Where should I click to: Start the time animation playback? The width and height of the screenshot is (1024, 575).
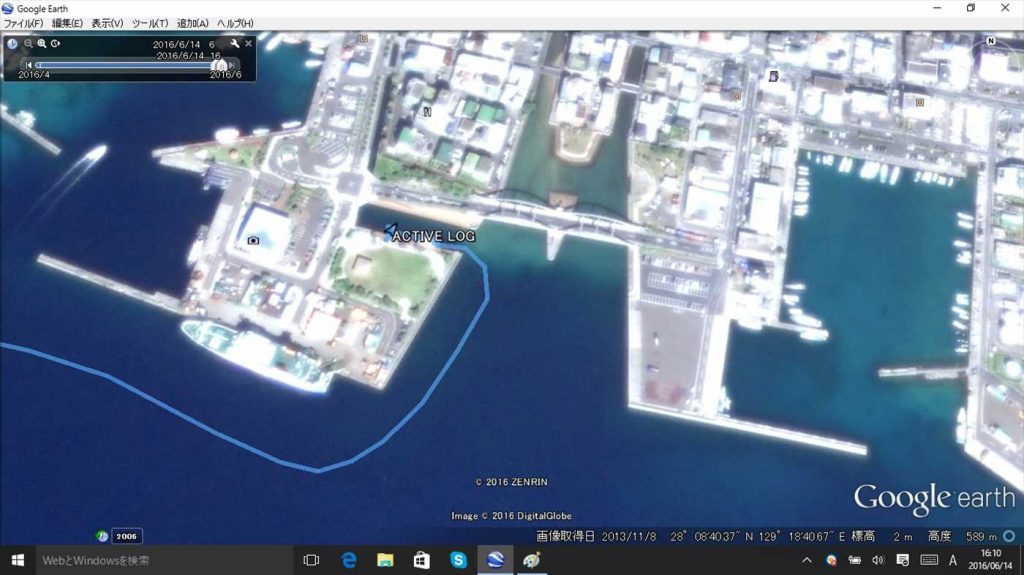tap(56, 43)
